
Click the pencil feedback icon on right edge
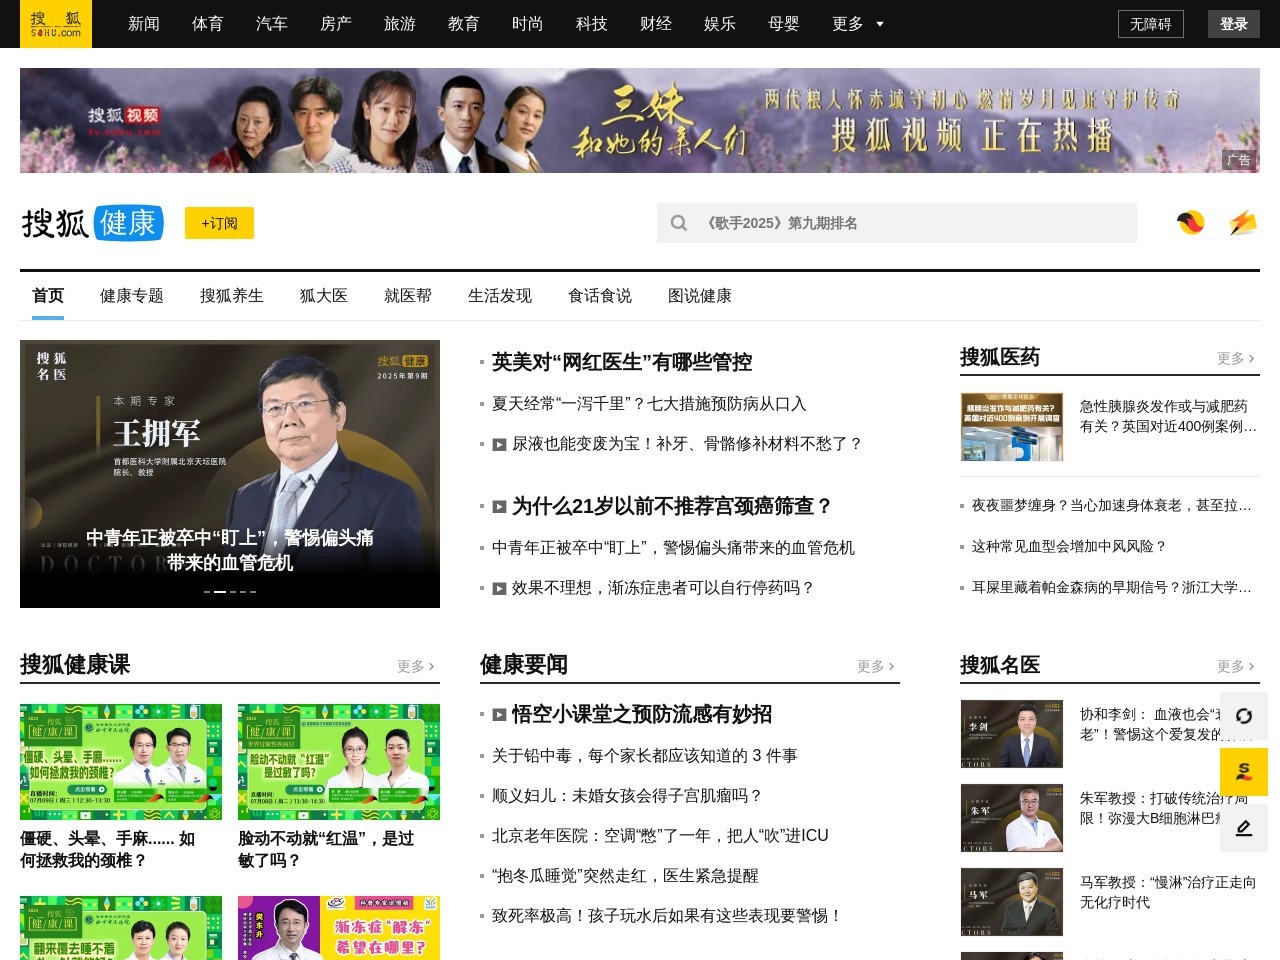point(1243,828)
